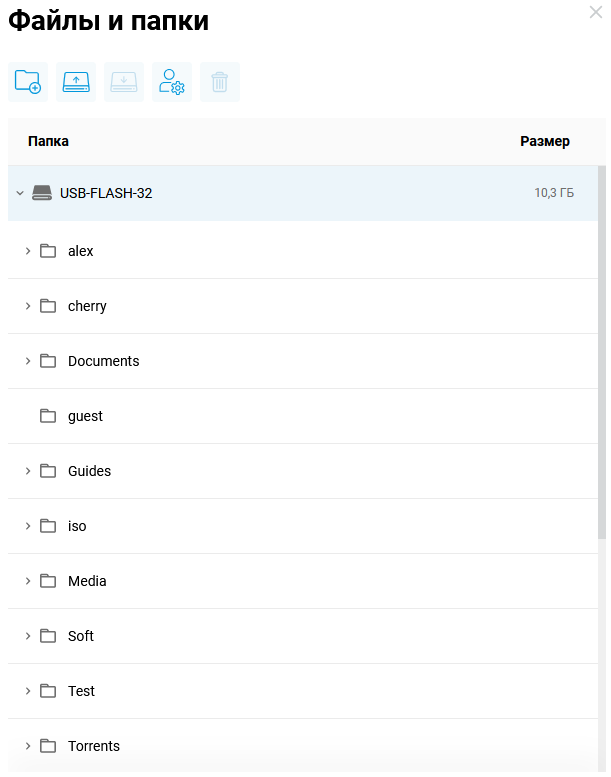The height and width of the screenshot is (777, 611).
Task: Click the USB-FLASH-32 drive icon
Action: tap(41, 193)
